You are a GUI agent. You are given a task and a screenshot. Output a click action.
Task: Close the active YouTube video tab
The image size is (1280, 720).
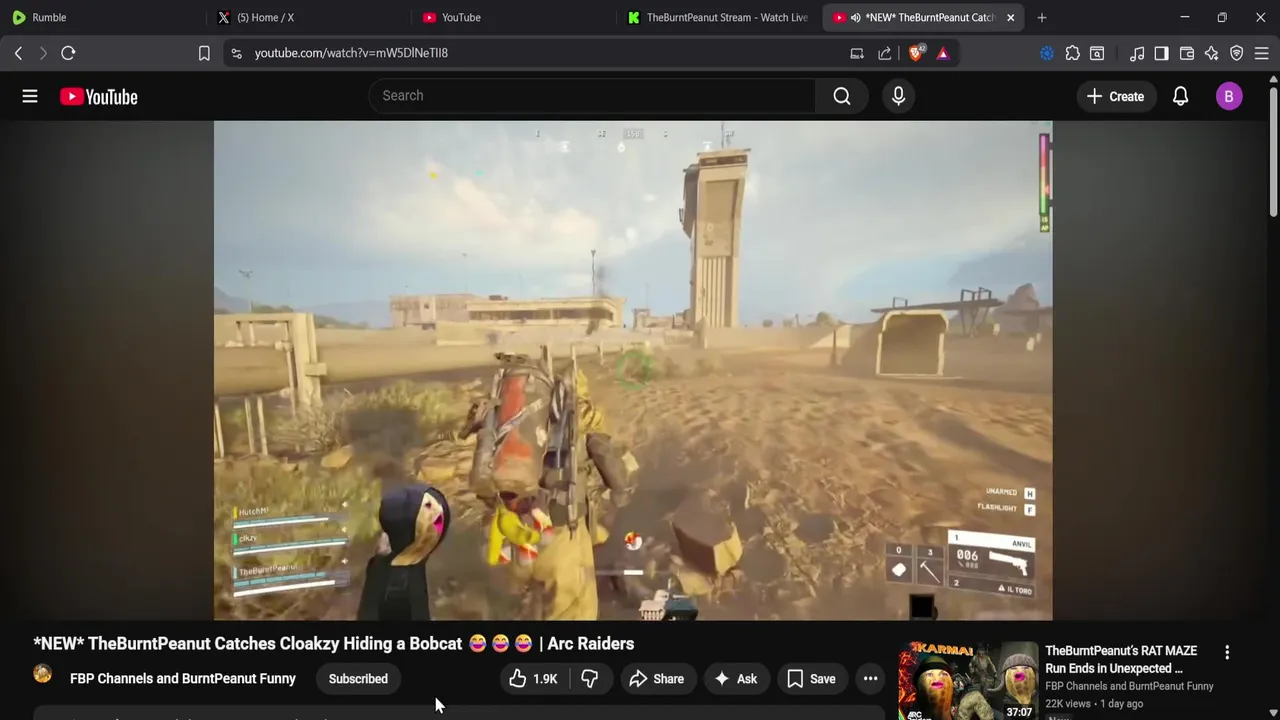tap(1010, 17)
